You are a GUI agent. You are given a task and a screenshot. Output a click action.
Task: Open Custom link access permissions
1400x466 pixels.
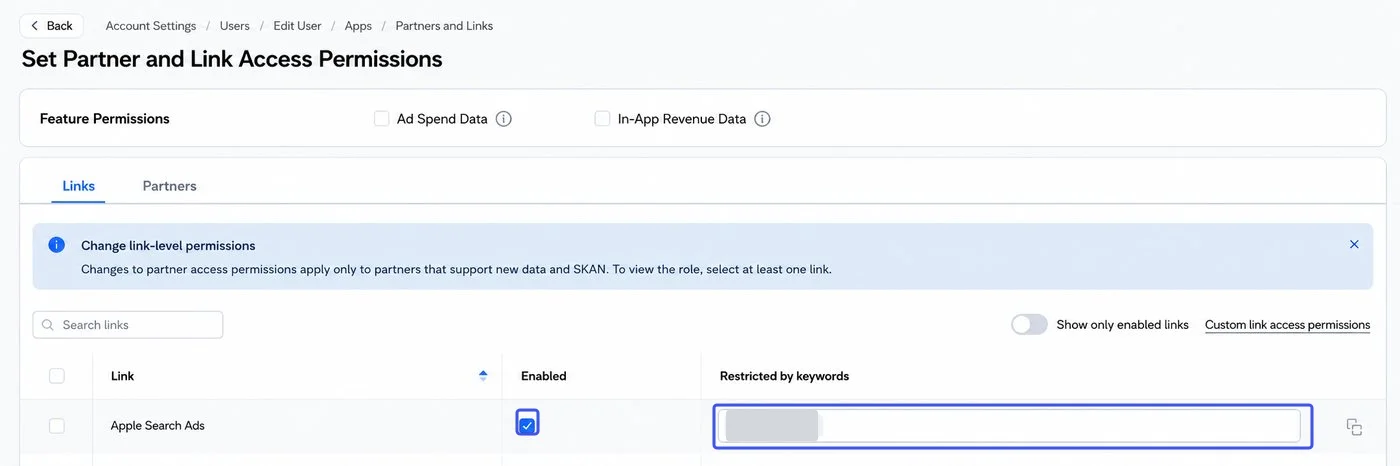point(1287,325)
